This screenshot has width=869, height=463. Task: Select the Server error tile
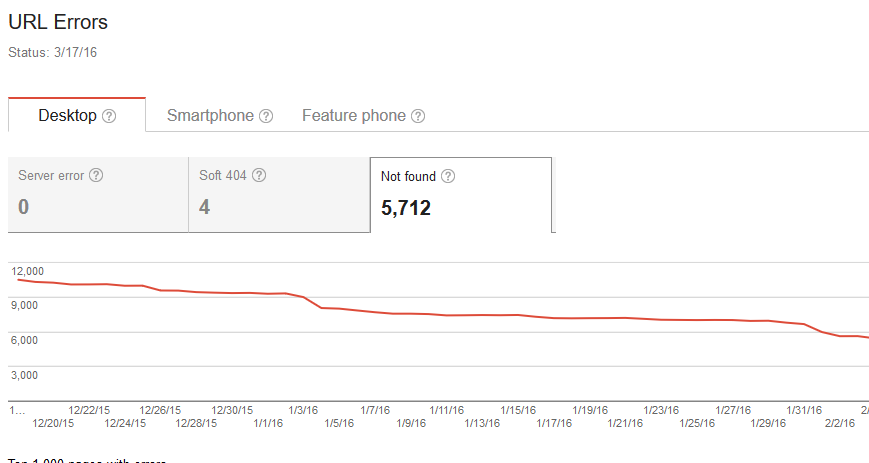[x=98, y=194]
